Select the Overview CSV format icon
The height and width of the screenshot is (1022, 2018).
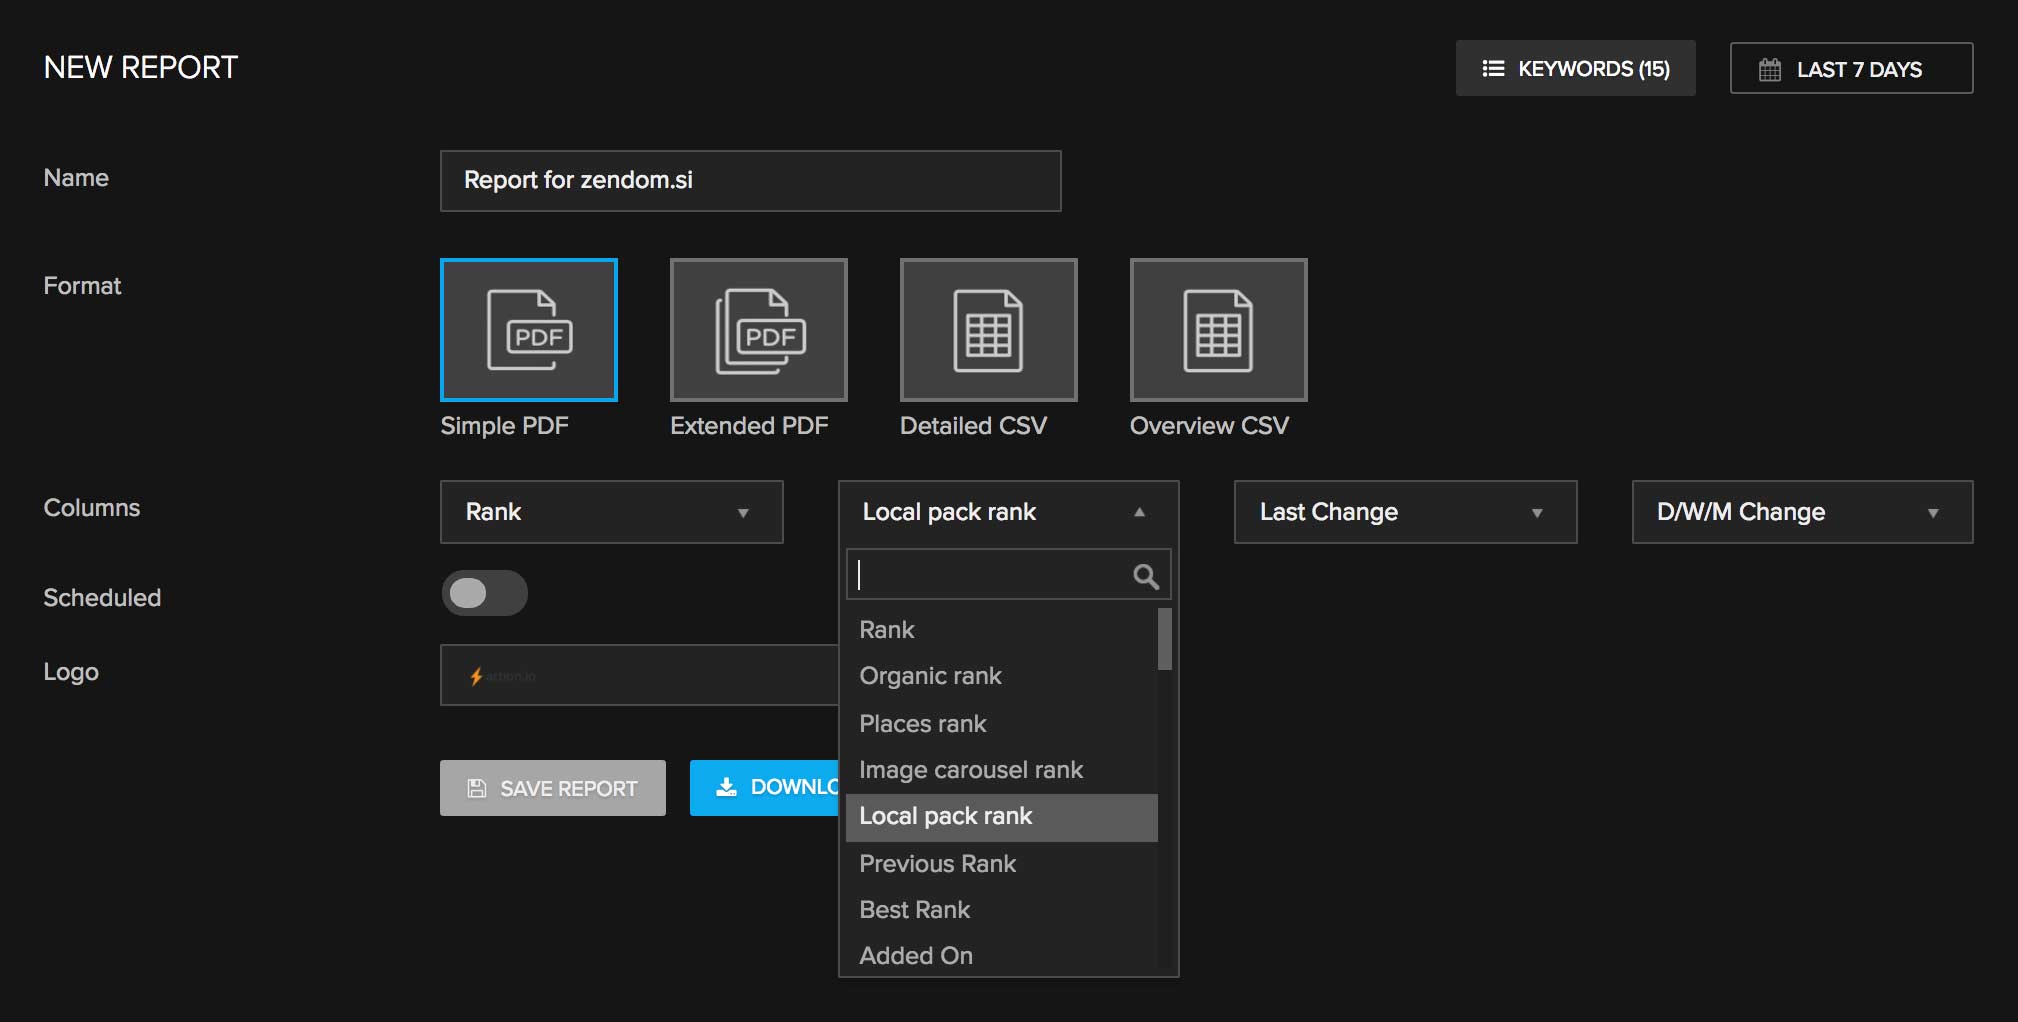1218,330
